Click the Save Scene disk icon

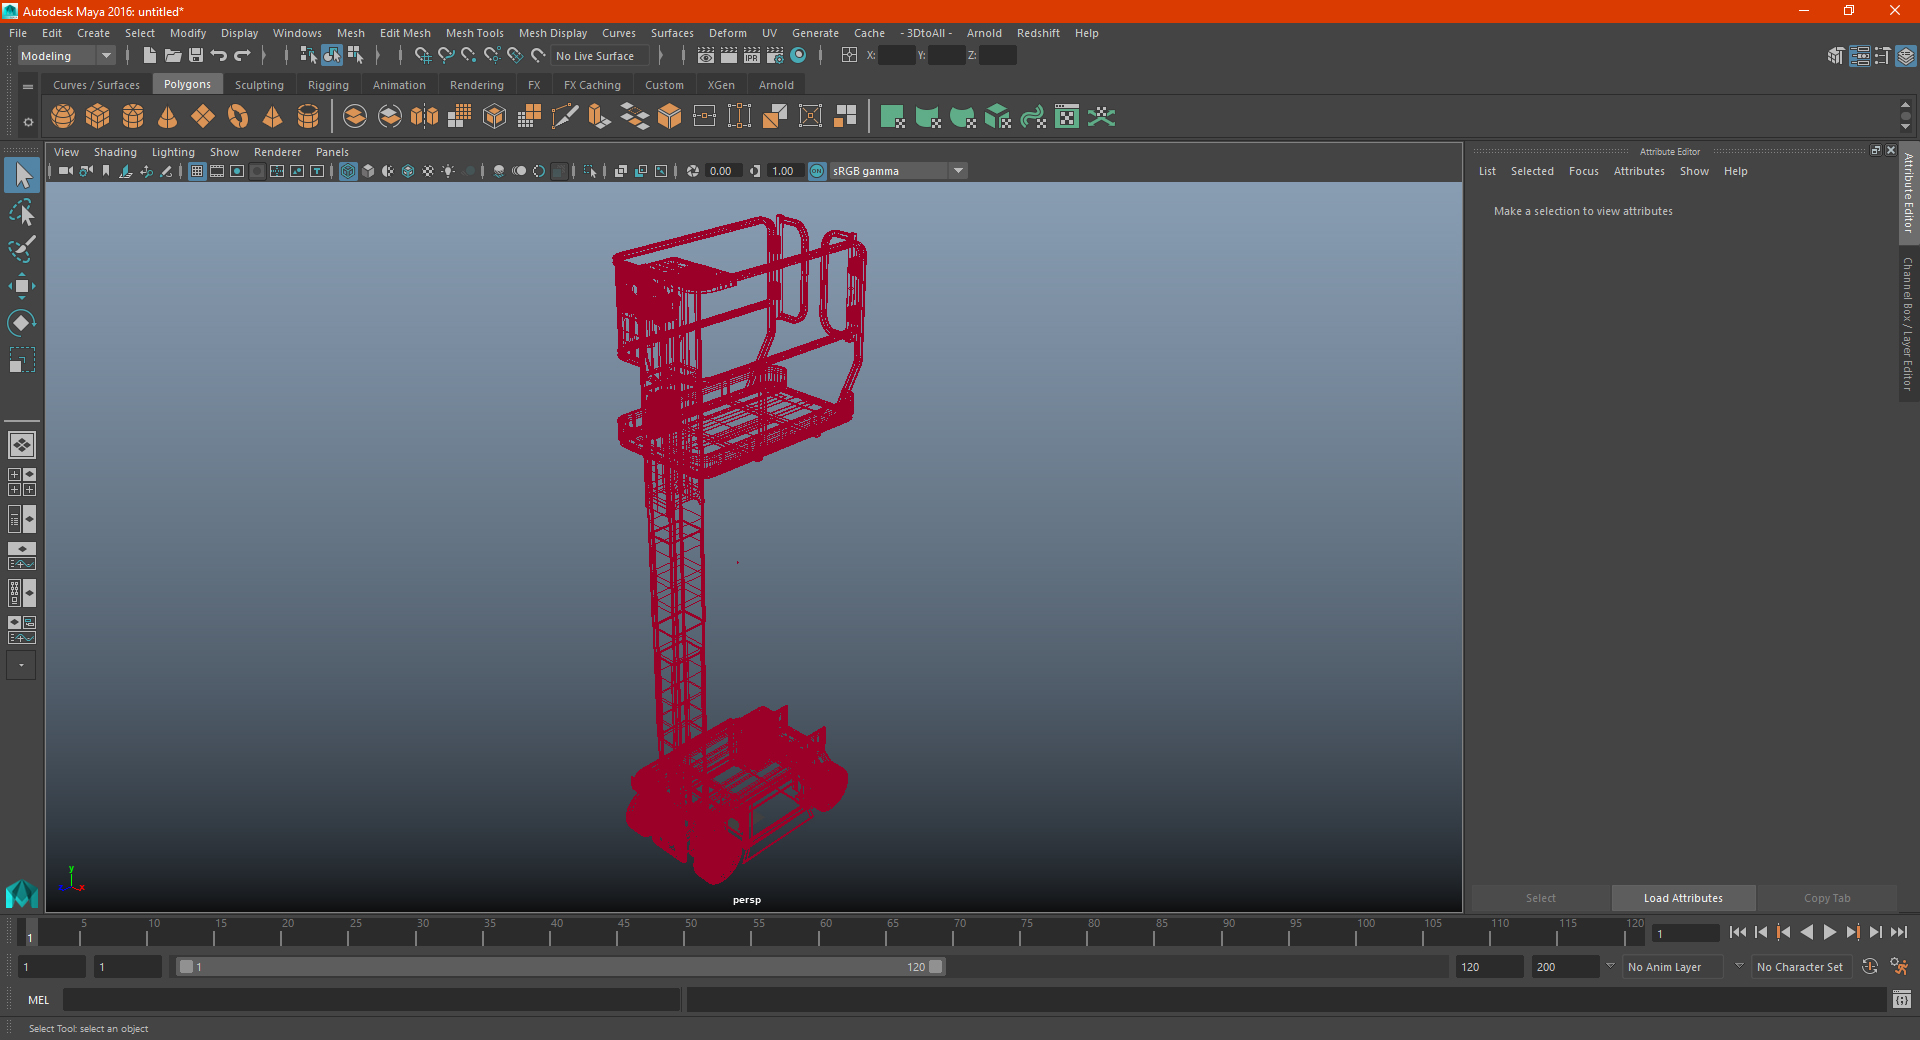pos(196,56)
